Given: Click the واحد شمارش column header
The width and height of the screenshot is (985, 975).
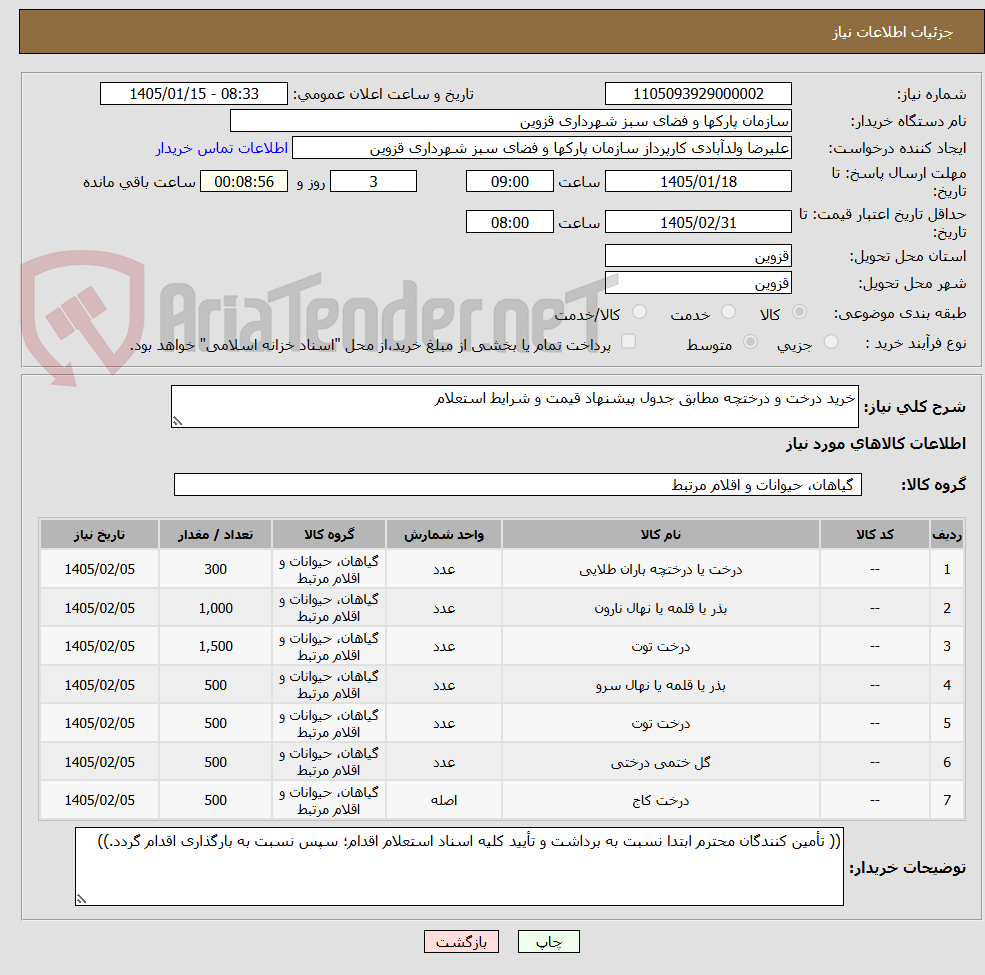Looking at the screenshot, I should click(444, 535).
